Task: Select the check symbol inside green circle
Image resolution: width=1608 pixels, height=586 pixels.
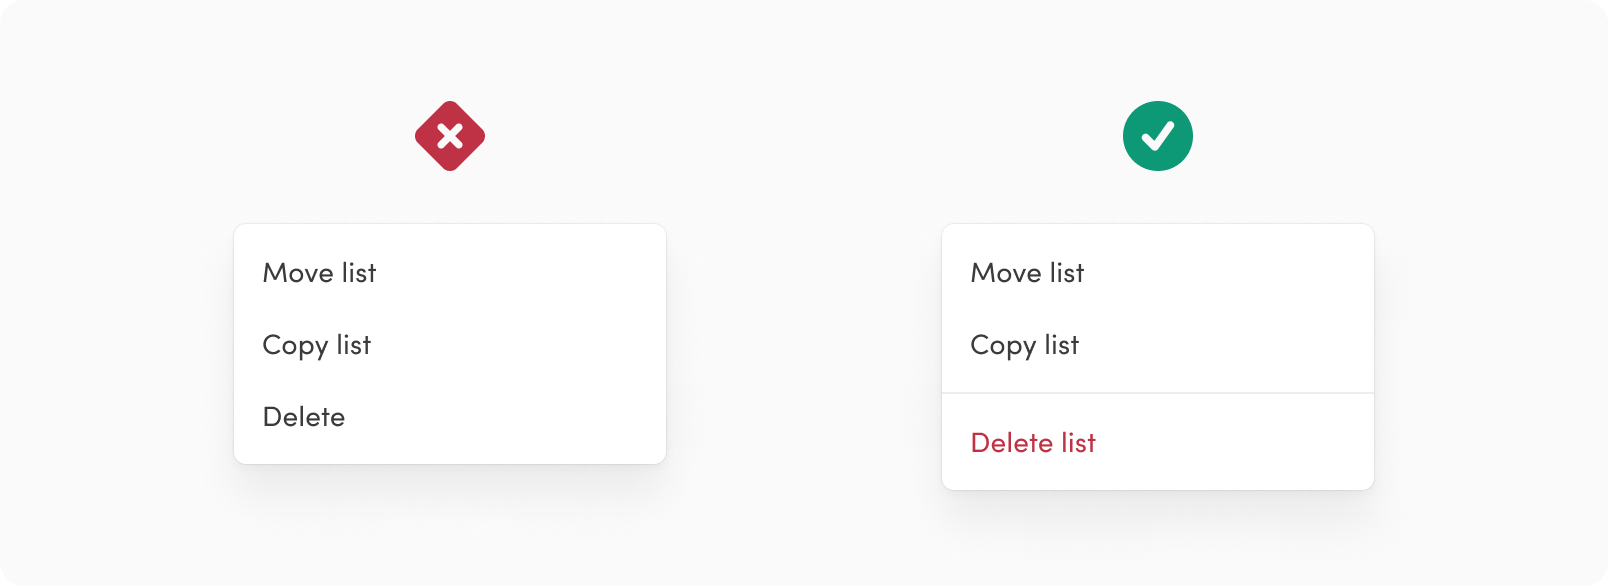Action: pyautogui.click(x=1158, y=135)
